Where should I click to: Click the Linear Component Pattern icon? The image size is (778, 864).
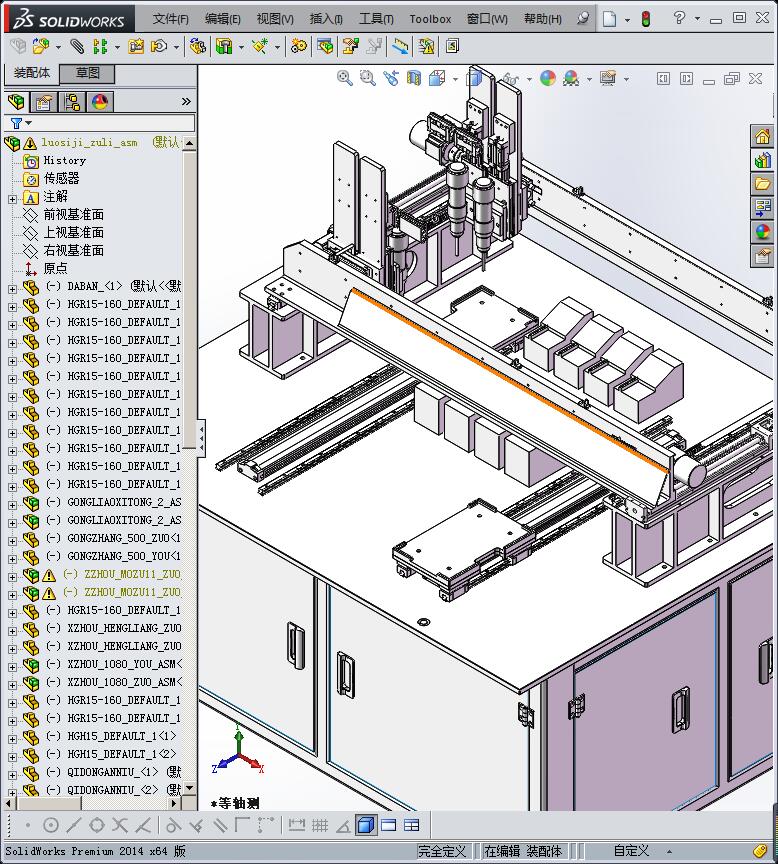pyautogui.click(x=100, y=46)
